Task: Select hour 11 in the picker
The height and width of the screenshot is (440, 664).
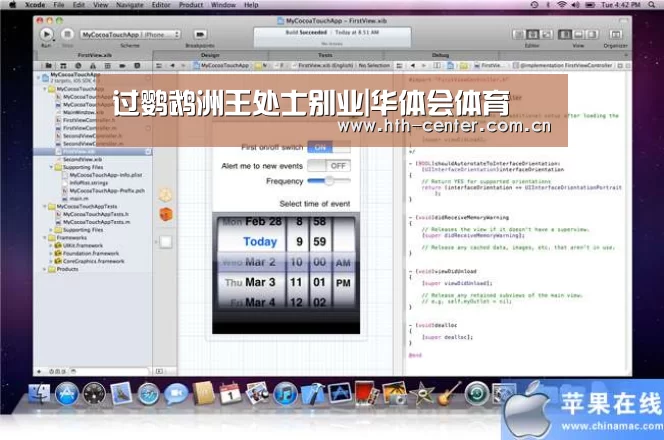Action: pyautogui.click(x=296, y=282)
